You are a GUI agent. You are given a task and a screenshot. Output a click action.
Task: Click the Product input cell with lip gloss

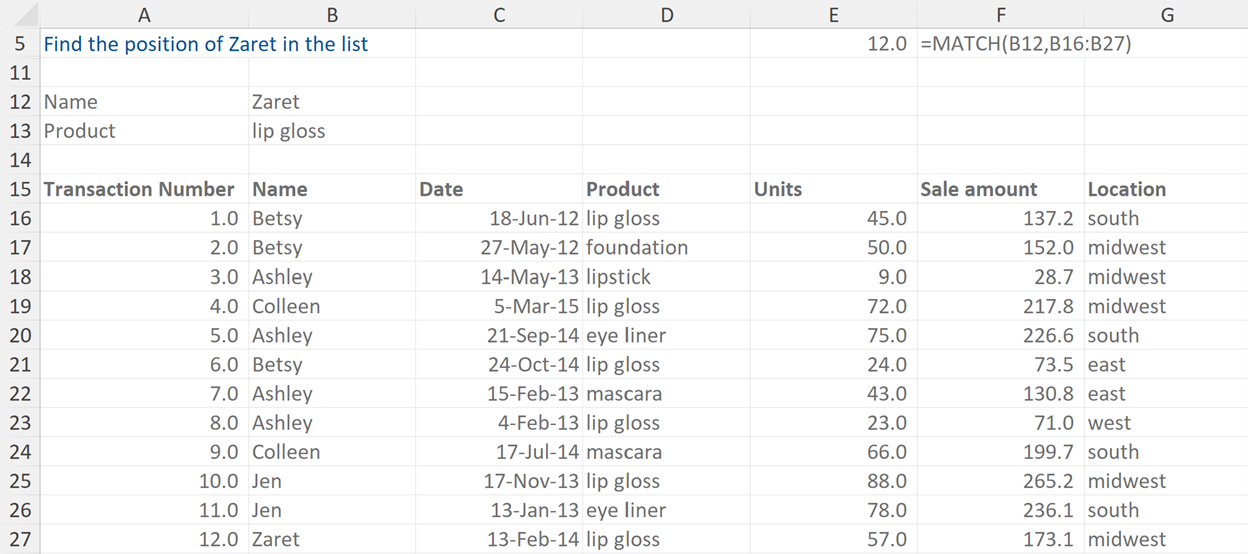(331, 131)
